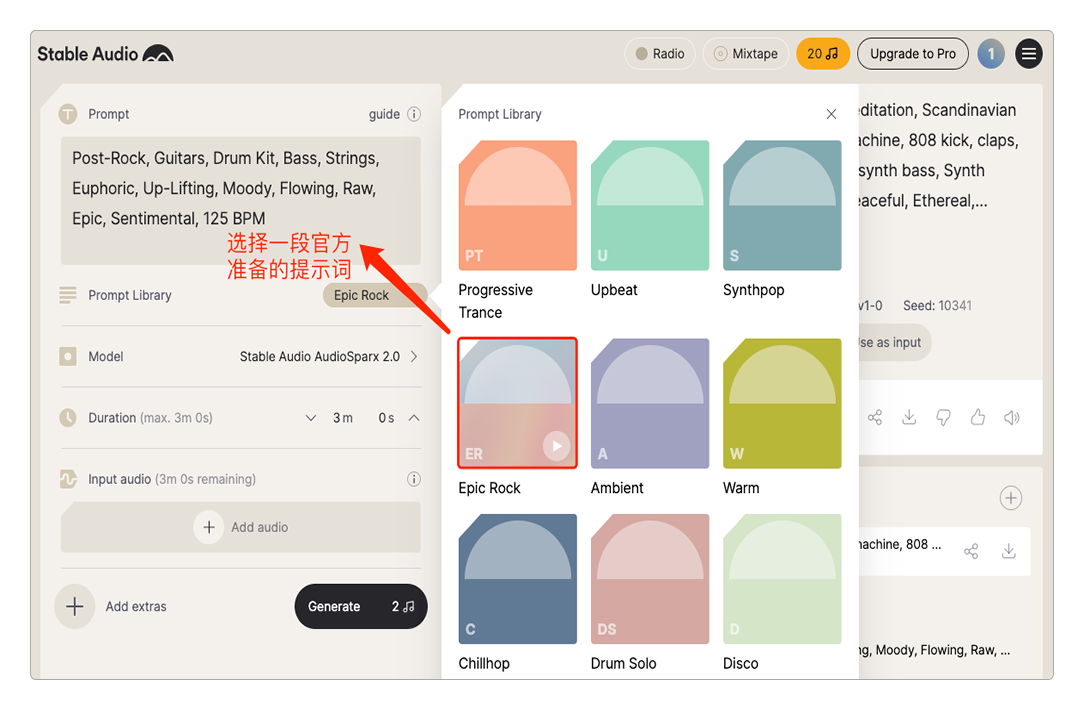Click the Seed: 10341 text
Image resolution: width=1084 pixels, height=710 pixels.
[x=937, y=306]
